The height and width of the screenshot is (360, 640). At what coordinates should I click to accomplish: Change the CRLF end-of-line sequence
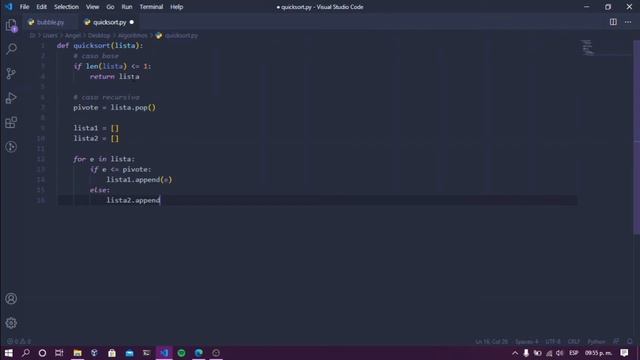pos(573,342)
